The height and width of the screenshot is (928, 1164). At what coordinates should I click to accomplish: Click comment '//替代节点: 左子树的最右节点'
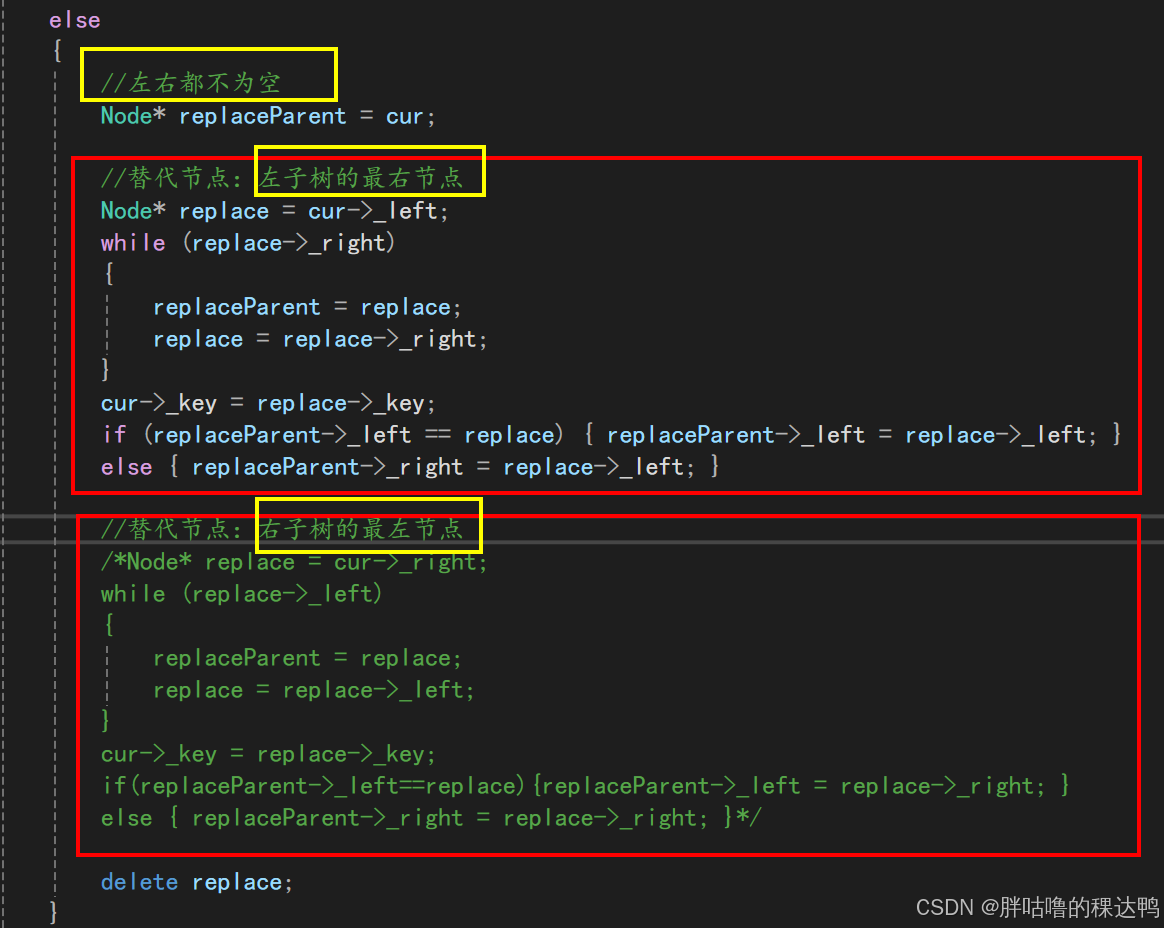point(281,178)
